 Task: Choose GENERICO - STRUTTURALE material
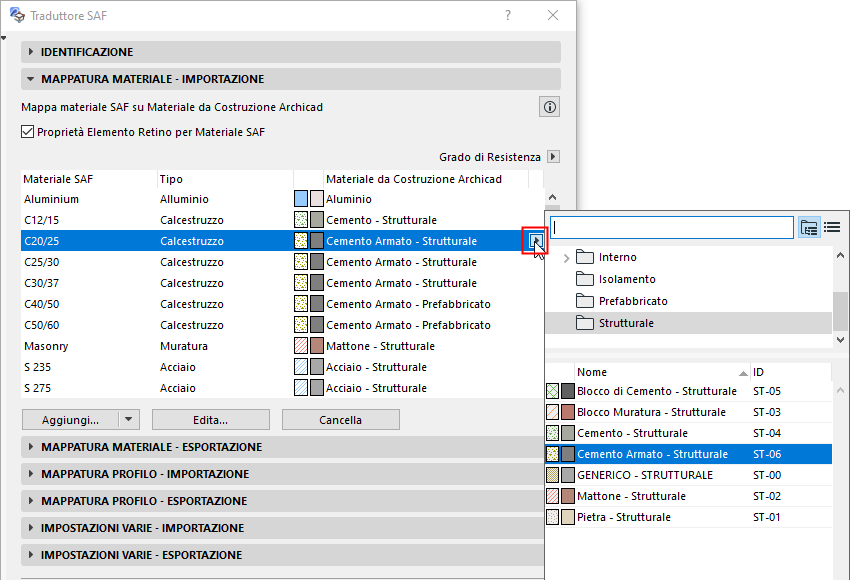[x=688, y=475]
